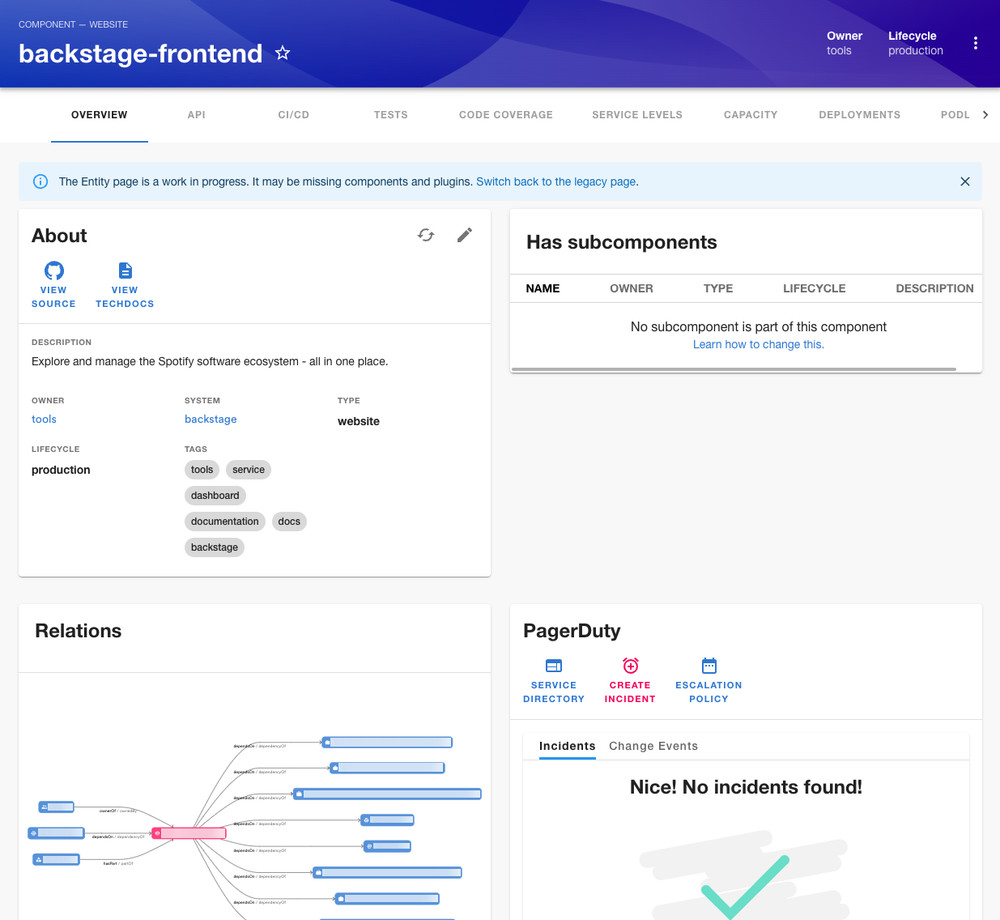Edit entity metadata with pencil icon
The width and height of the screenshot is (1000, 920).
click(465, 235)
